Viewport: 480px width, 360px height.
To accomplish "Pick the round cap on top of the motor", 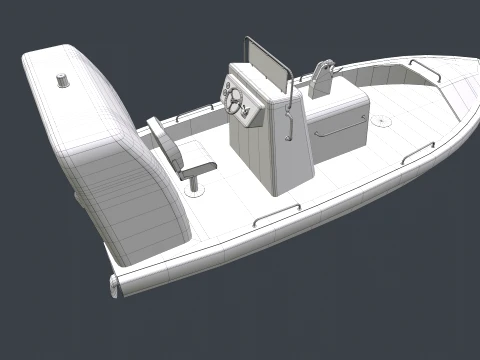I will (x=62, y=80).
